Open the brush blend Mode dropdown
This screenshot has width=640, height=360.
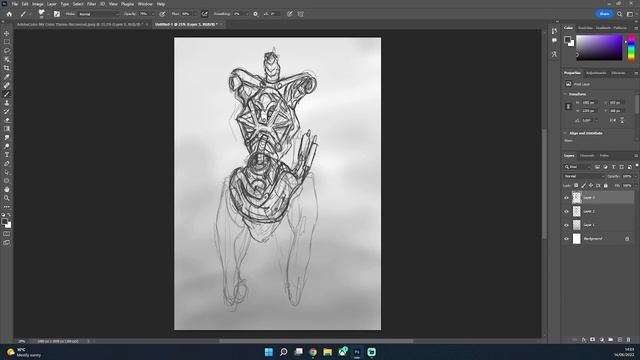[98, 14]
